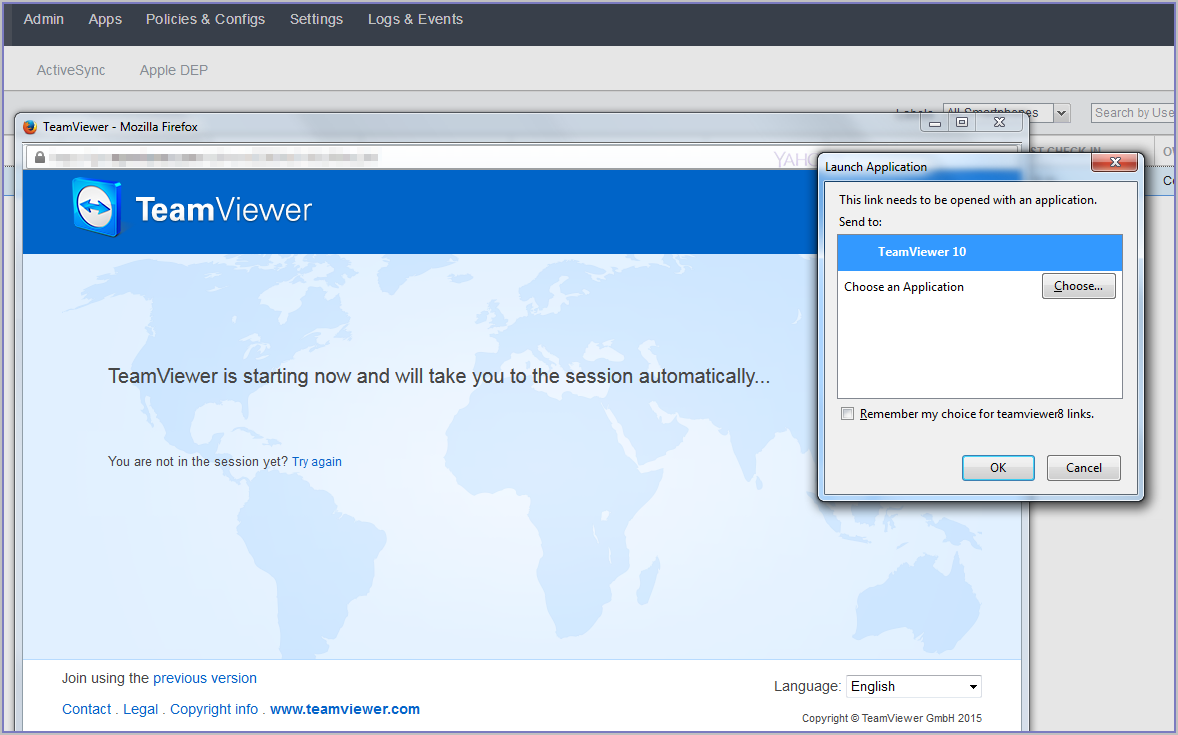
Task: Select TeamViewer 10 in application list
Action: coord(980,253)
